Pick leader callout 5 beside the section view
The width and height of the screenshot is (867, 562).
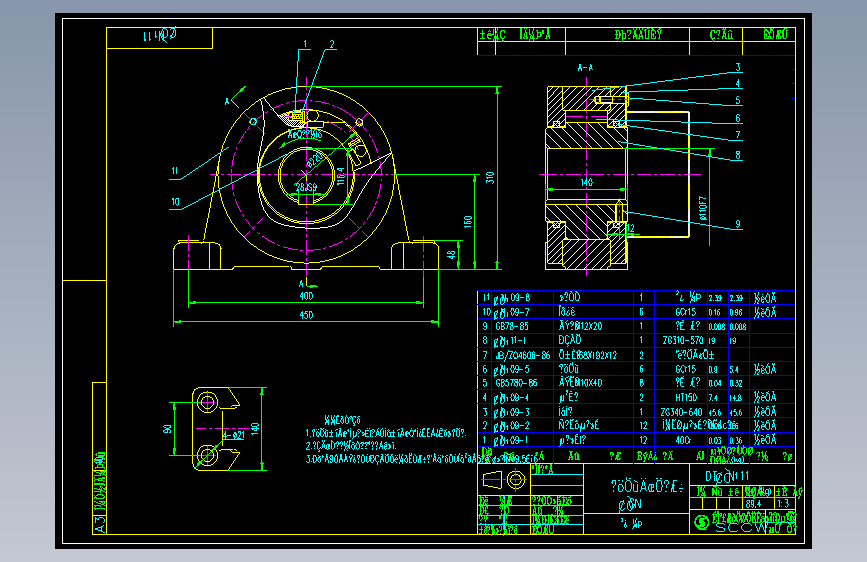pos(738,100)
